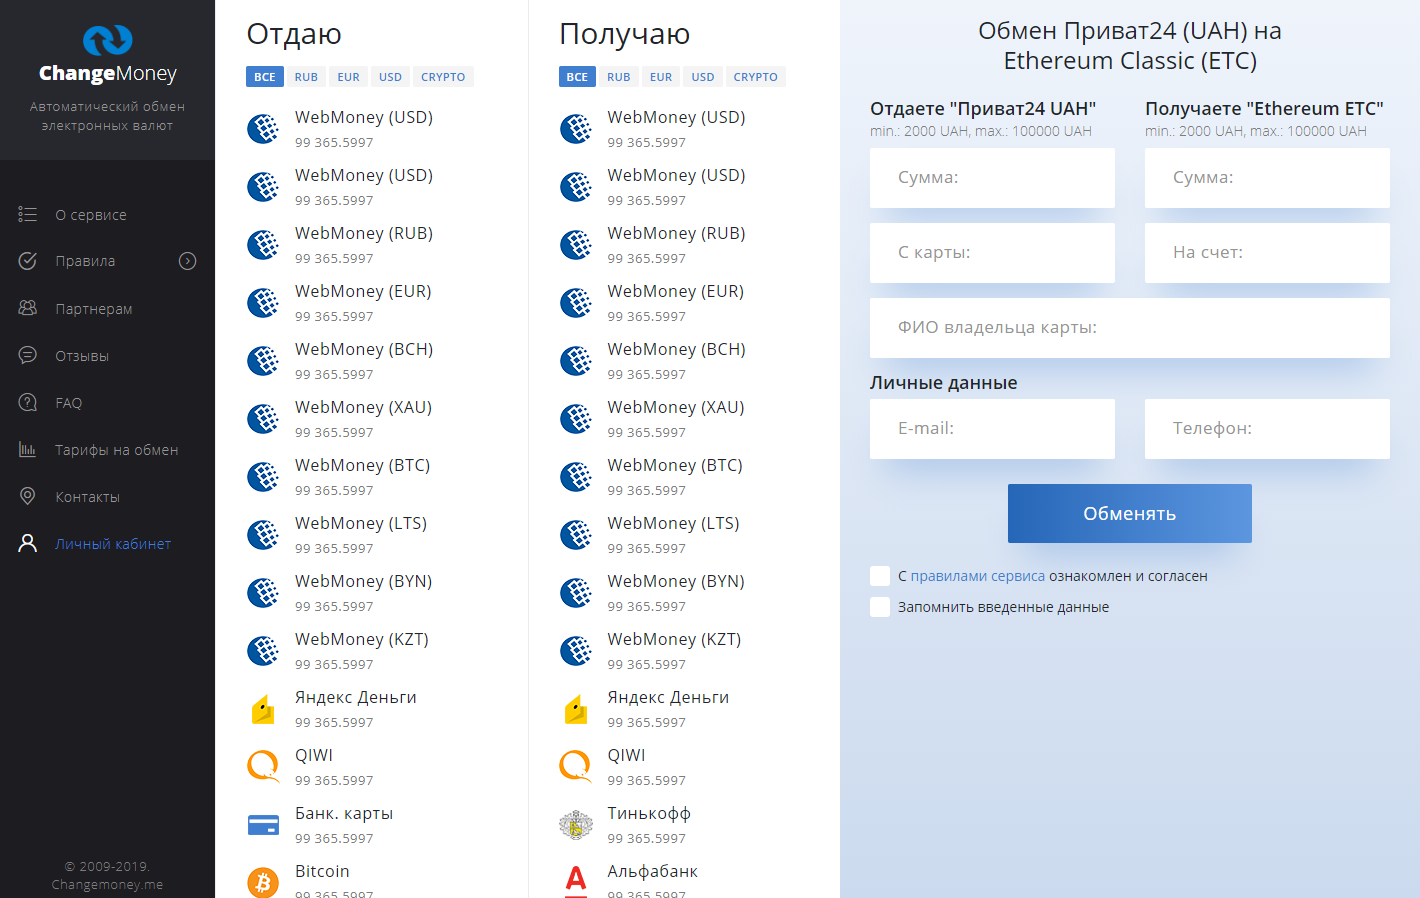The height and width of the screenshot is (898, 1420).
Task: Choose WebMoney (BTC) text under Получаю
Action: (675, 466)
